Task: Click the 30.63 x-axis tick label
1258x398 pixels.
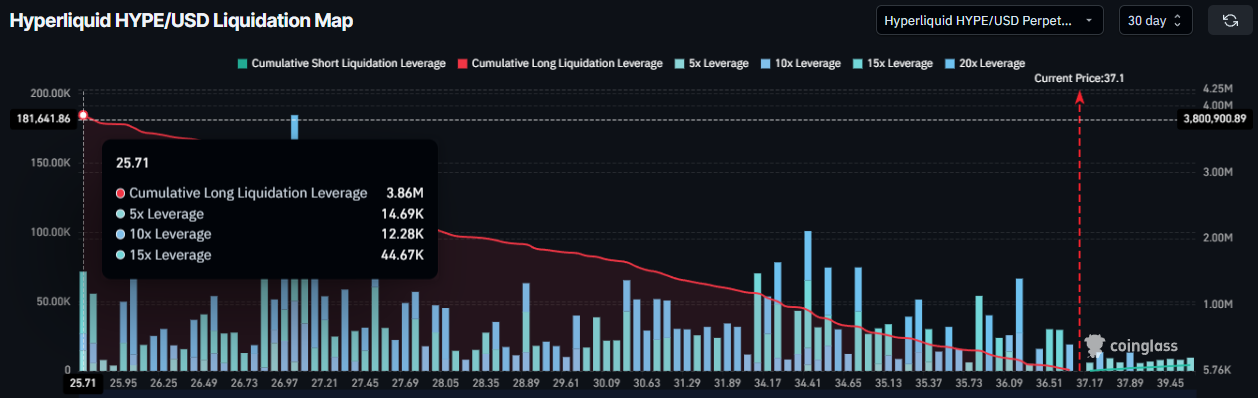Action: pos(646,382)
